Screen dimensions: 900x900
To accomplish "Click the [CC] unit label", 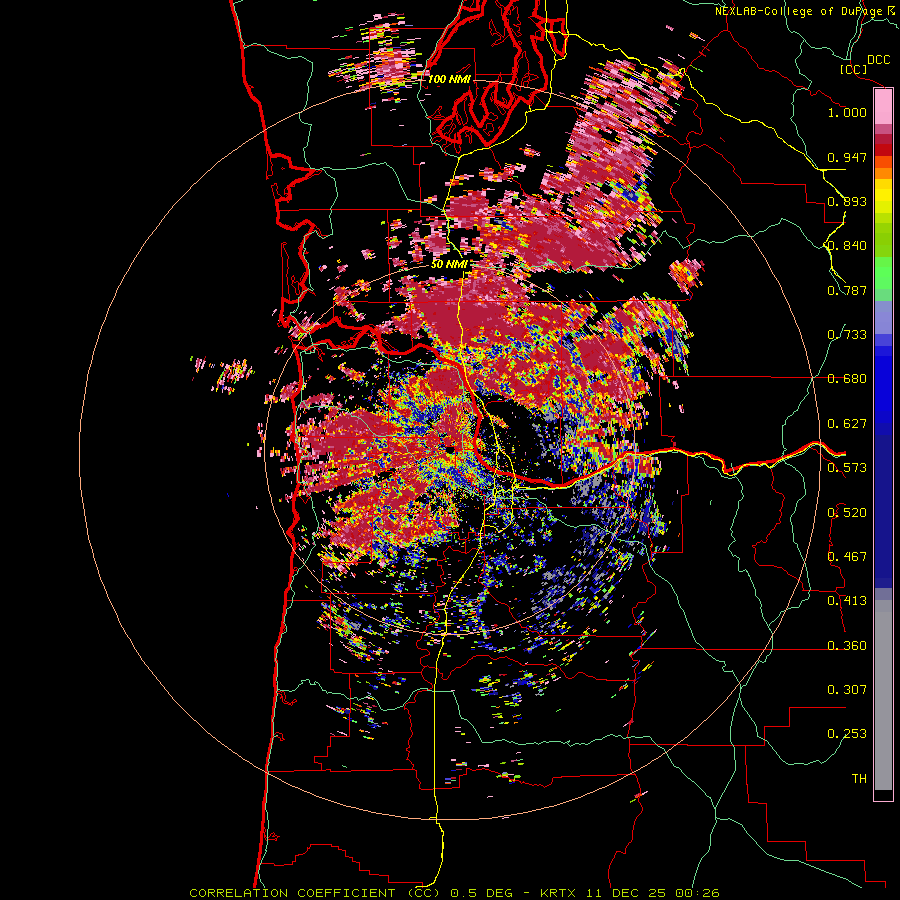I will coord(853,69).
